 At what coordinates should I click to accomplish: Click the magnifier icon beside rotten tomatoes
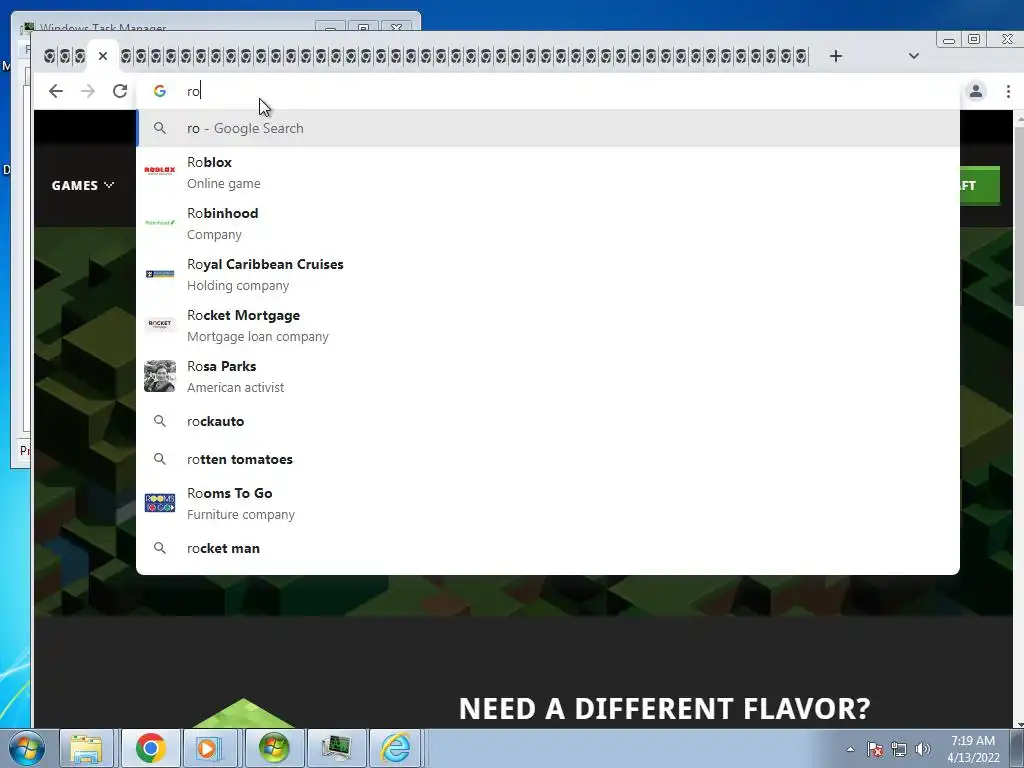pyautogui.click(x=159, y=459)
